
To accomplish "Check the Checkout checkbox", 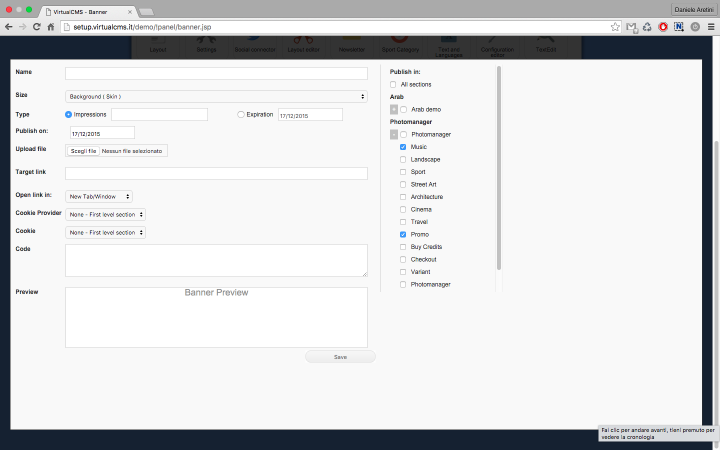I will (403, 259).
